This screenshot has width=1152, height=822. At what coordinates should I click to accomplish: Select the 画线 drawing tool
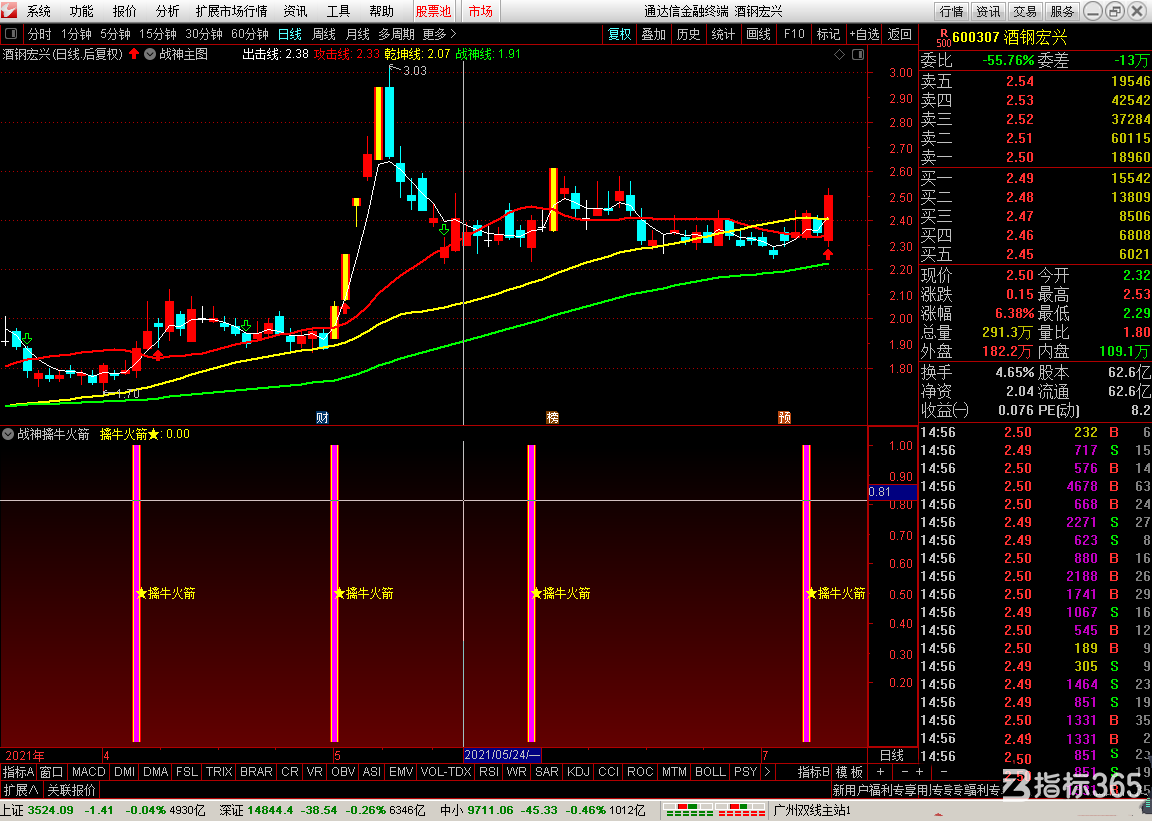(x=759, y=35)
